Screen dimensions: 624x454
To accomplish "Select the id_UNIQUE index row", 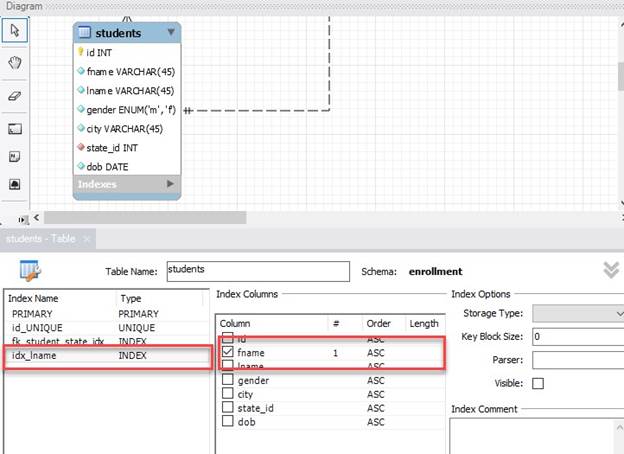I will tap(107, 328).
